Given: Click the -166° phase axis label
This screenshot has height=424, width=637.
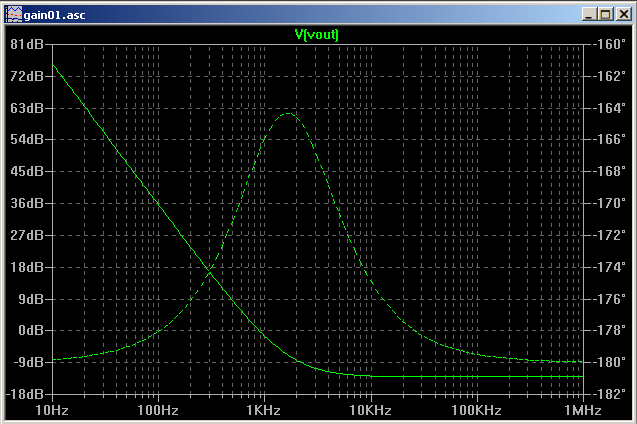Looking at the screenshot, I should click(x=609, y=139).
